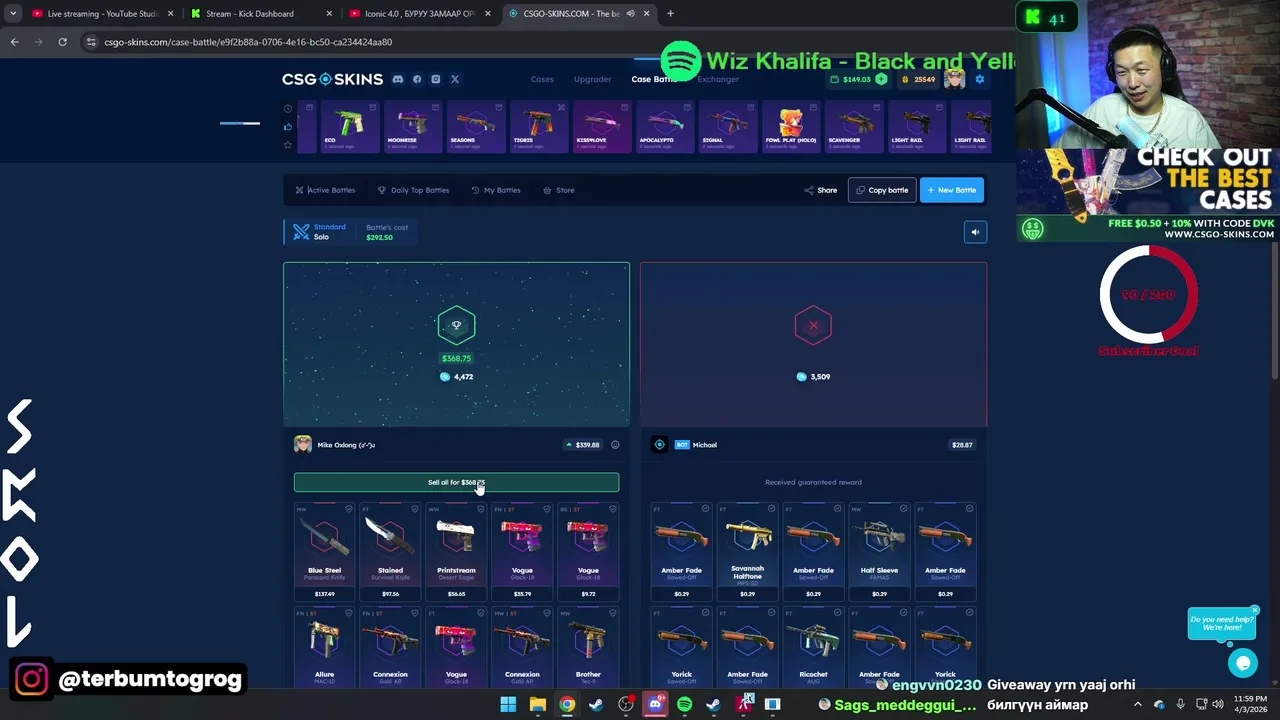Open the Facebook social icon in header
The image size is (1280, 720).
coord(417,79)
